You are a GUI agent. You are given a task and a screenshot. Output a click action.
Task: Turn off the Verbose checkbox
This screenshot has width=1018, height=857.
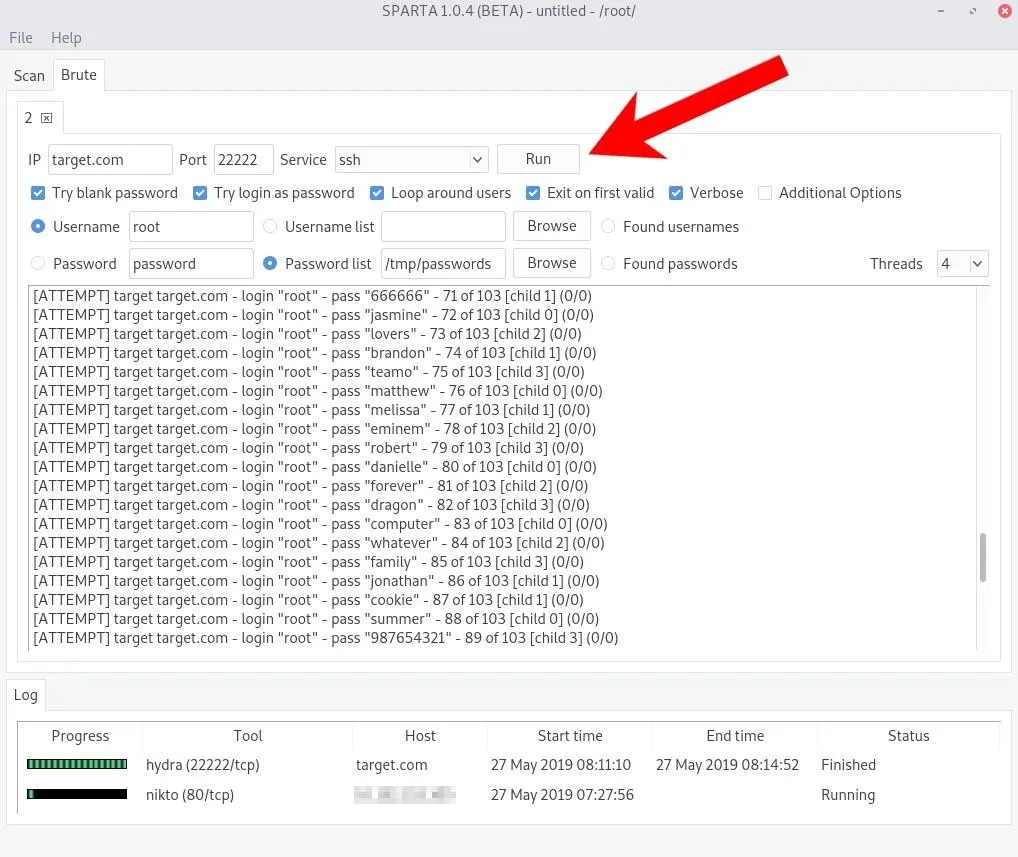(676, 193)
